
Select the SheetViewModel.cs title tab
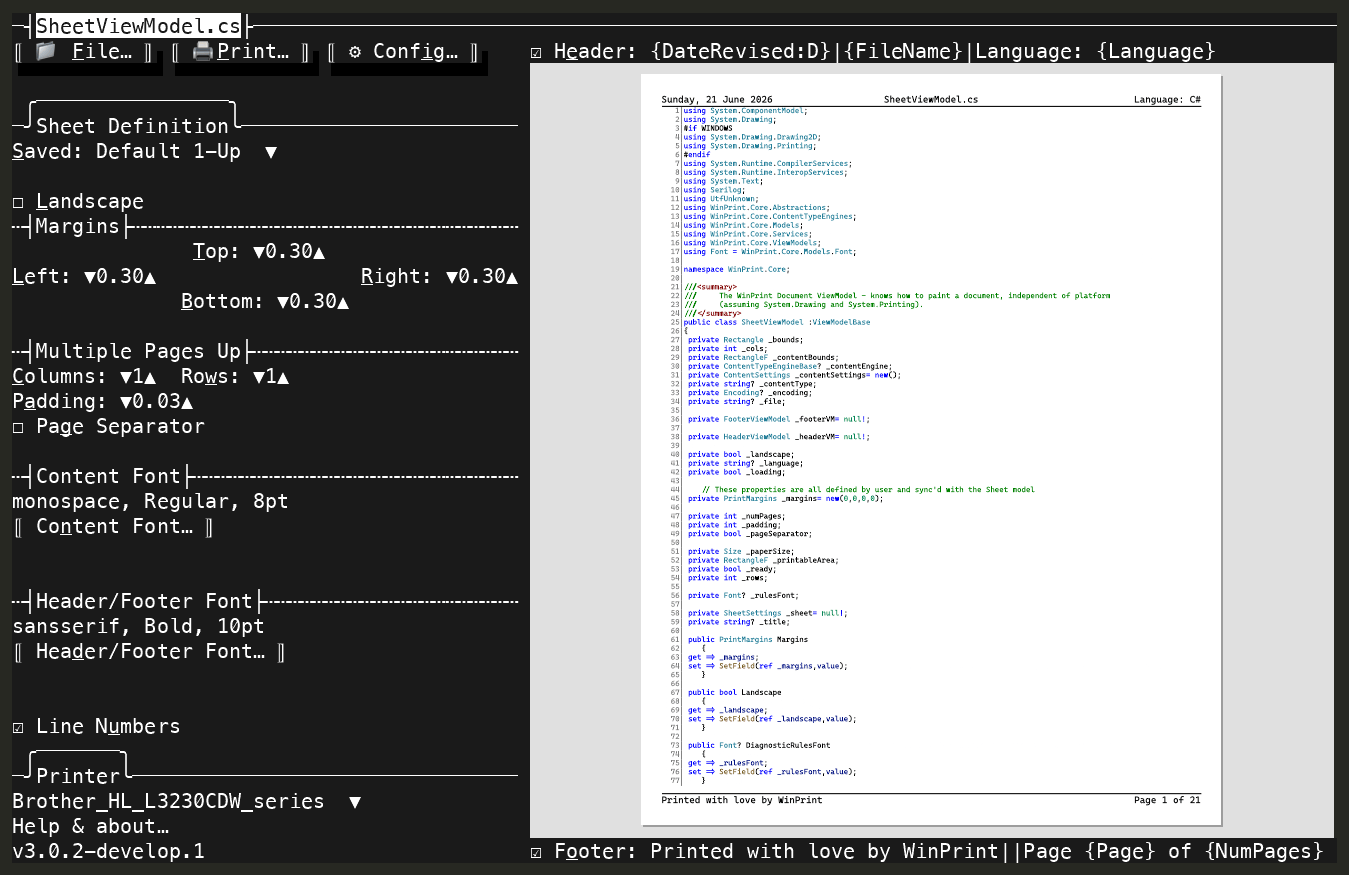pos(138,27)
